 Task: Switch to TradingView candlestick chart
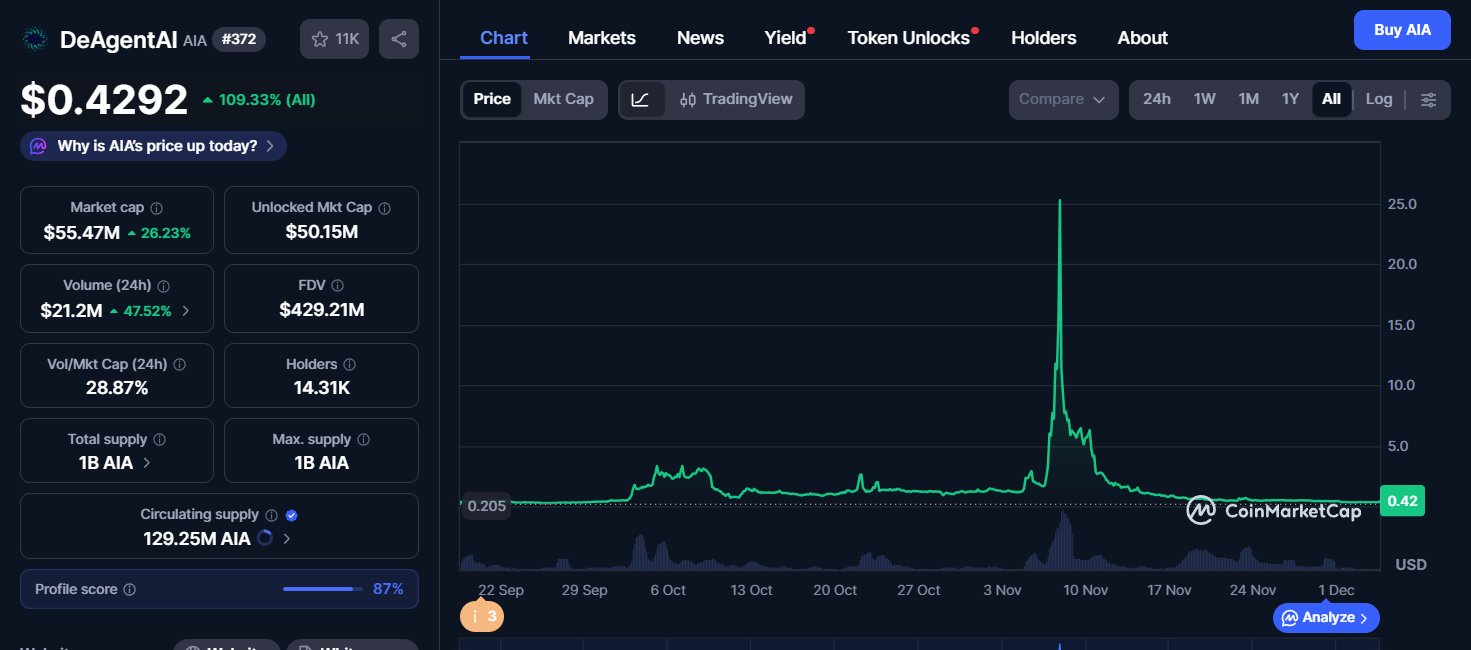point(736,99)
